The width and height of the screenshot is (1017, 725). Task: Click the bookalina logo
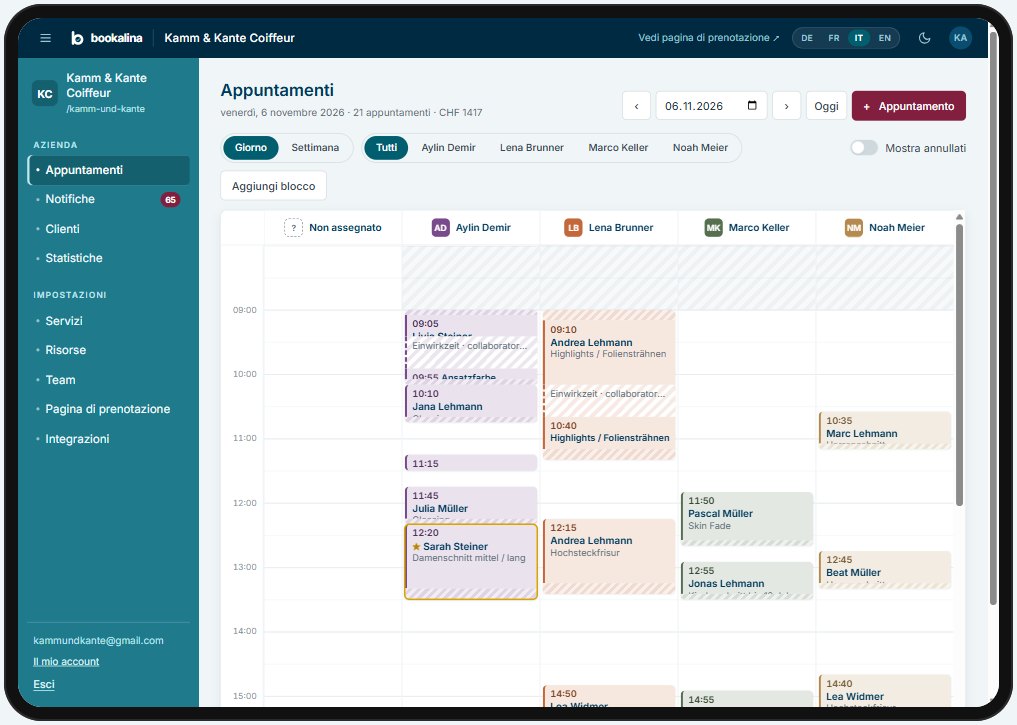(x=106, y=38)
